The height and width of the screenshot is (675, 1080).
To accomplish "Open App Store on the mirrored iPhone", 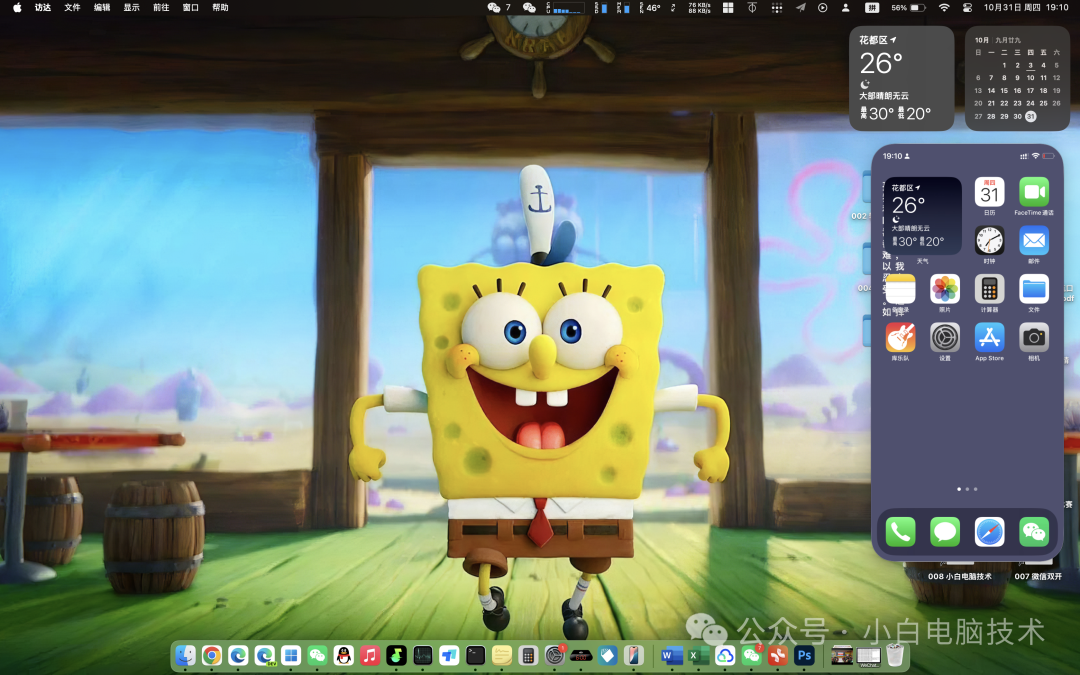I will click(x=989, y=338).
